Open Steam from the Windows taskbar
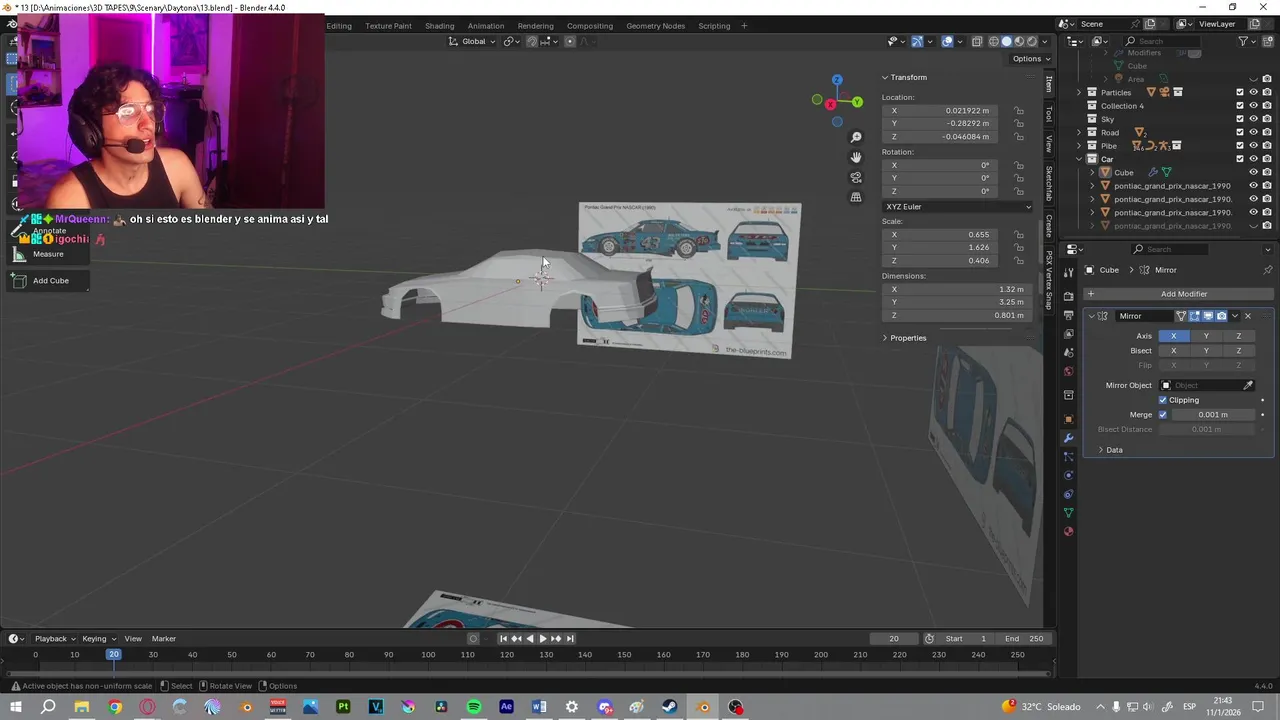Viewport: 1280px width, 720px height. 670,707
